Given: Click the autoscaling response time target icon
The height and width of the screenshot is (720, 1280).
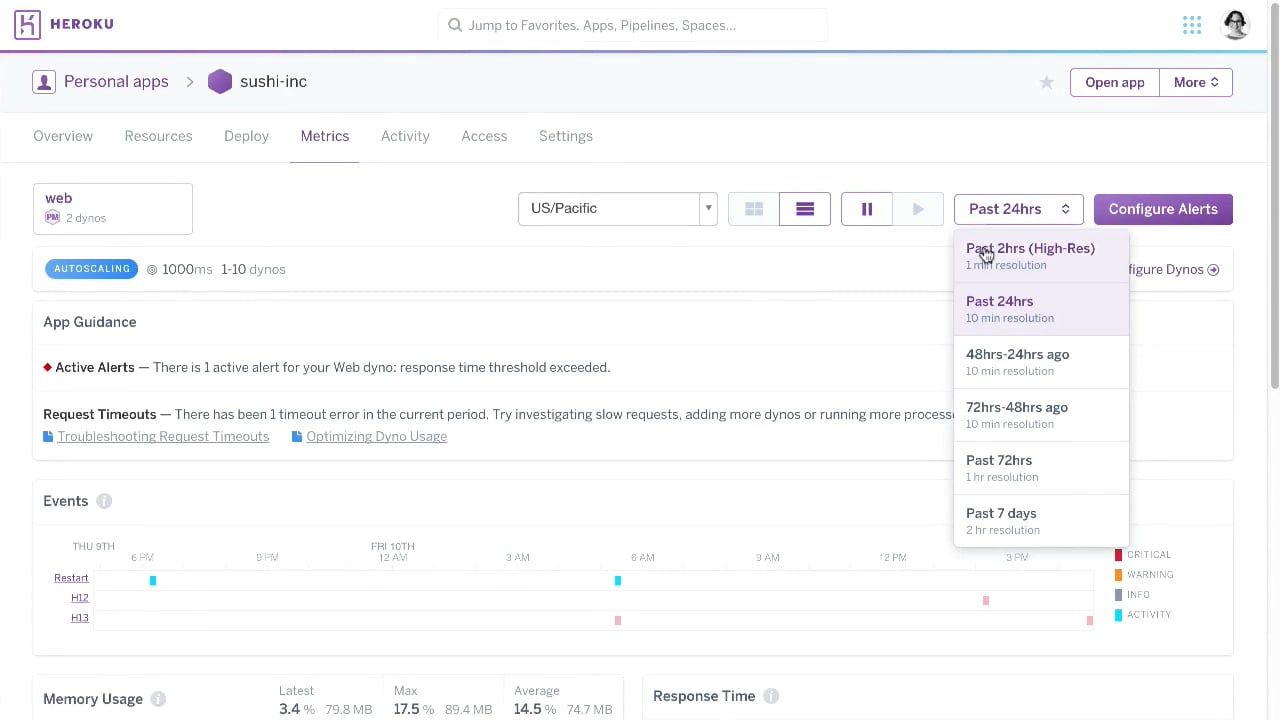Looking at the screenshot, I should click(x=152, y=269).
